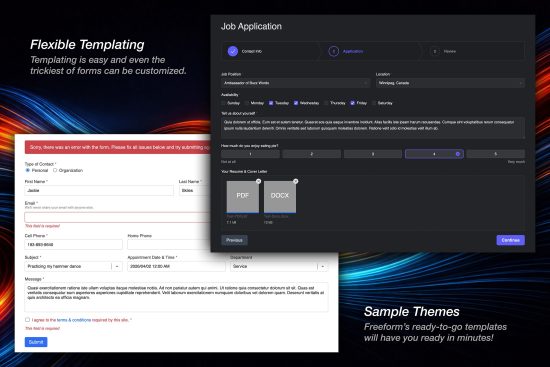Image resolution: width=550 pixels, height=367 pixels.
Task: Click the Flexible Templating heading
Action: pyautogui.click(x=87, y=45)
